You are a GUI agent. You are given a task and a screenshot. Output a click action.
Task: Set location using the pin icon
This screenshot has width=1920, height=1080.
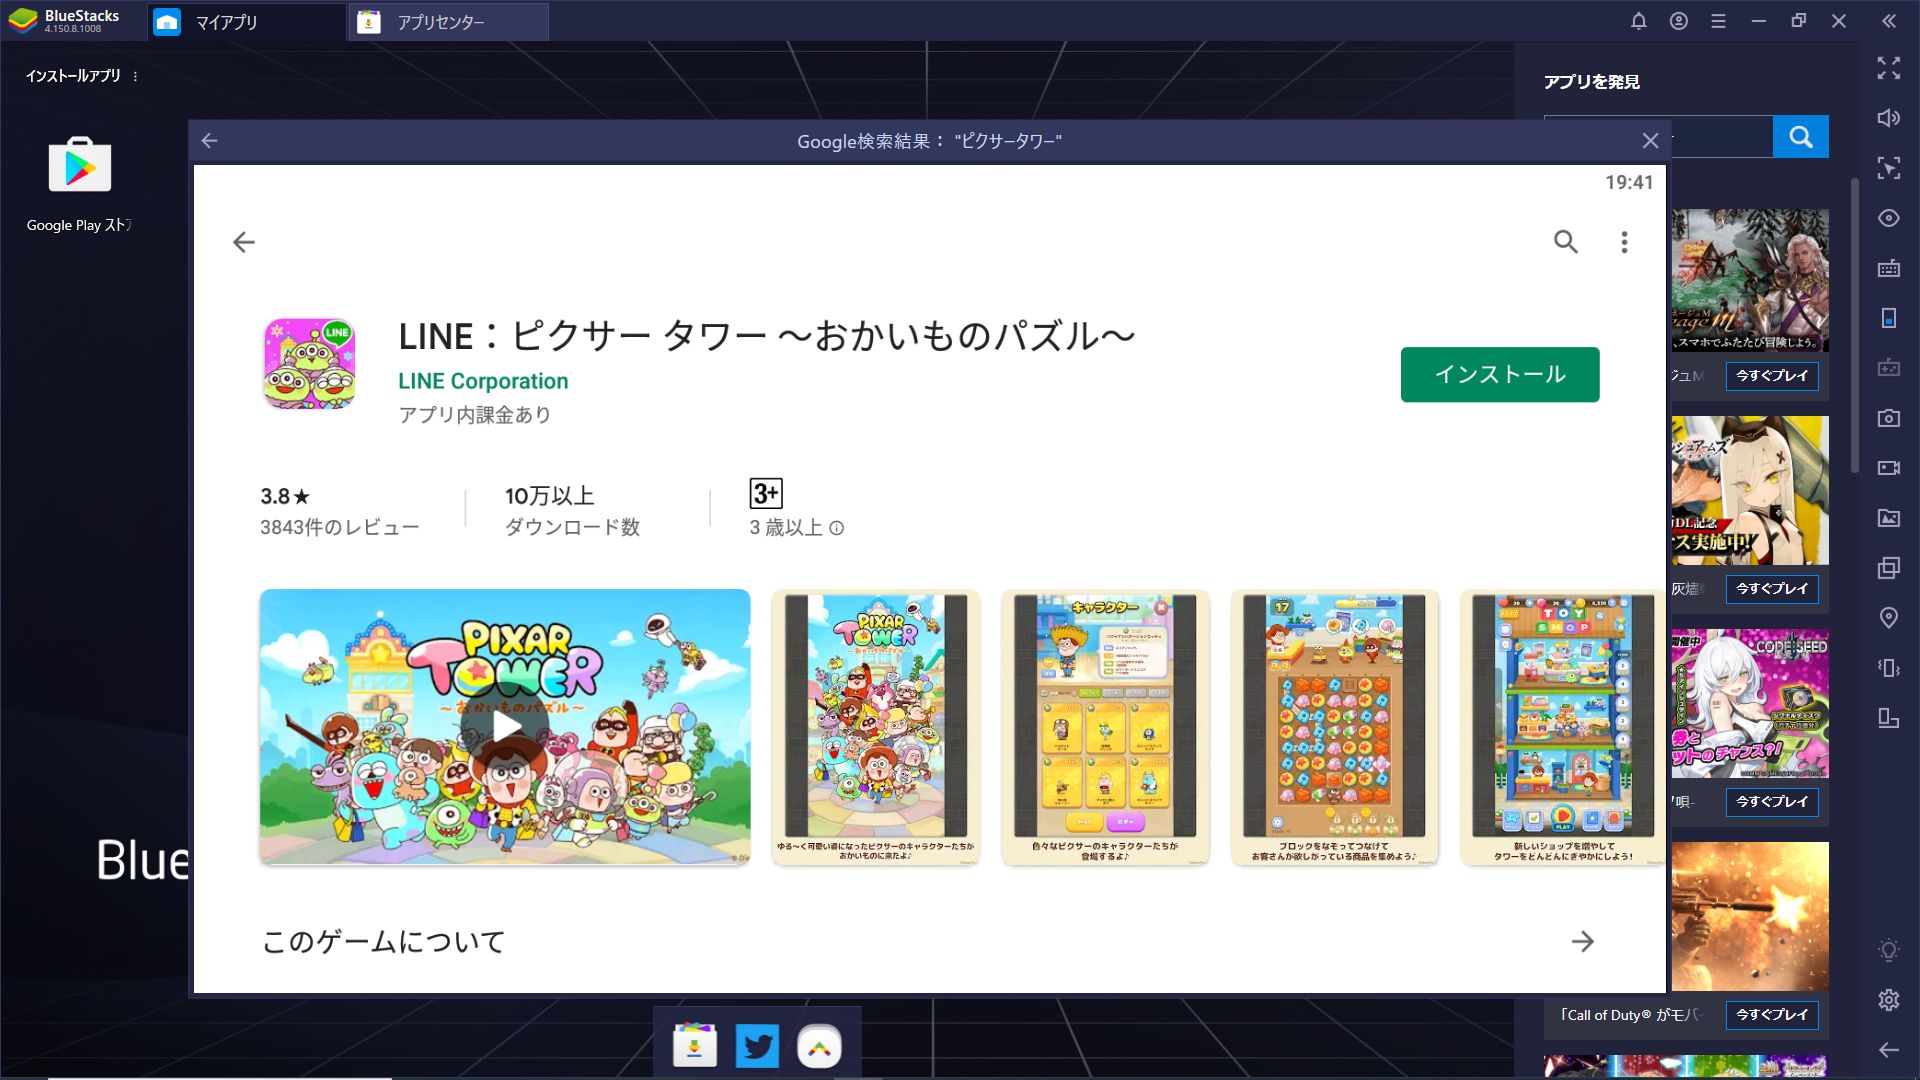coord(1888,618)
